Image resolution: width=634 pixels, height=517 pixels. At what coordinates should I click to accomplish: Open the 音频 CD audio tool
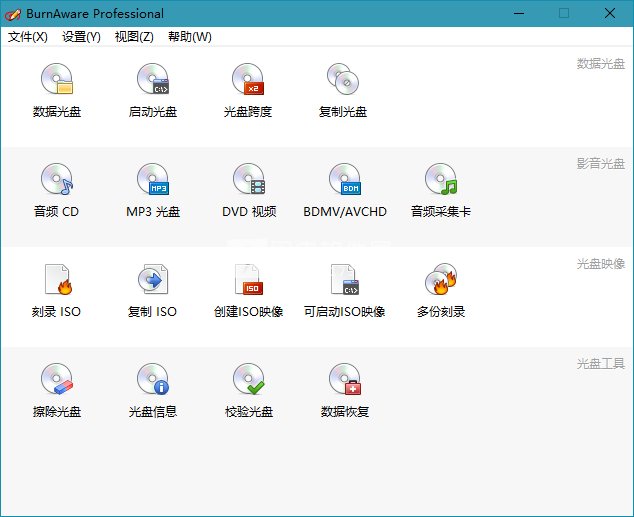(x=56, y=190)
